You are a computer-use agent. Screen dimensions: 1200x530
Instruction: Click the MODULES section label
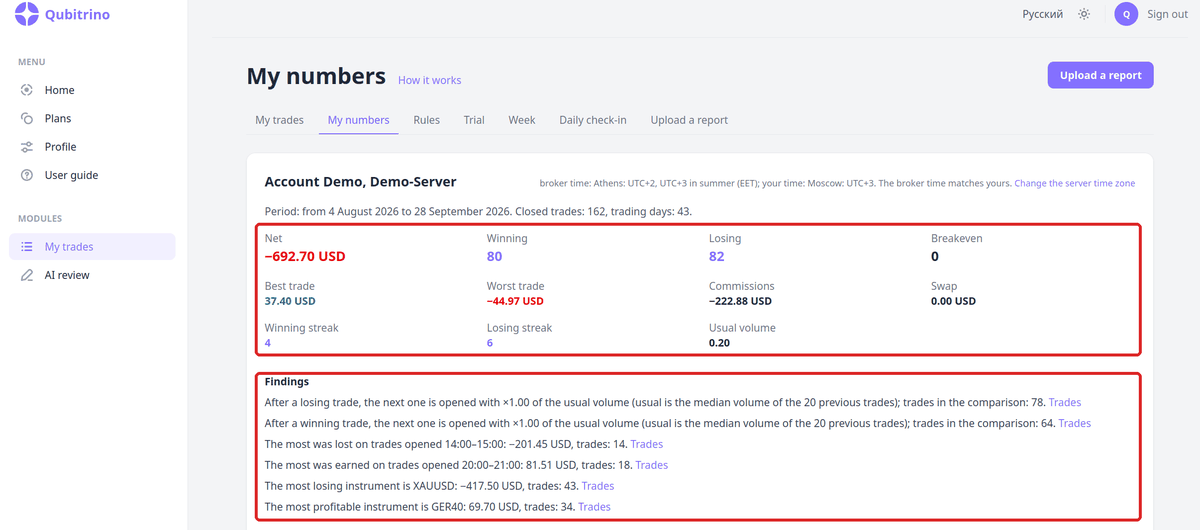40,218
